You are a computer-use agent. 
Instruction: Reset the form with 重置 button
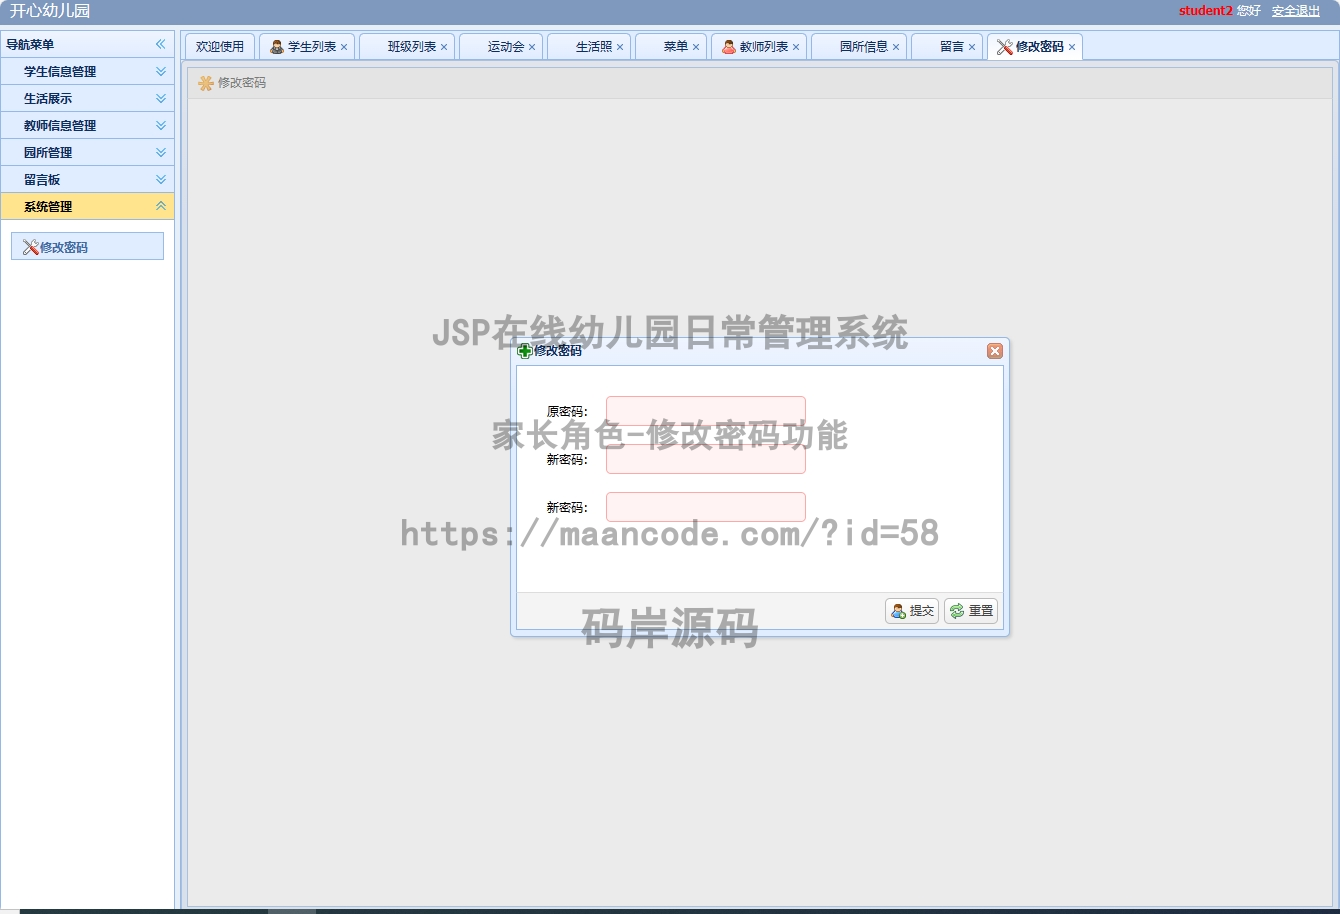click(971, 611)
